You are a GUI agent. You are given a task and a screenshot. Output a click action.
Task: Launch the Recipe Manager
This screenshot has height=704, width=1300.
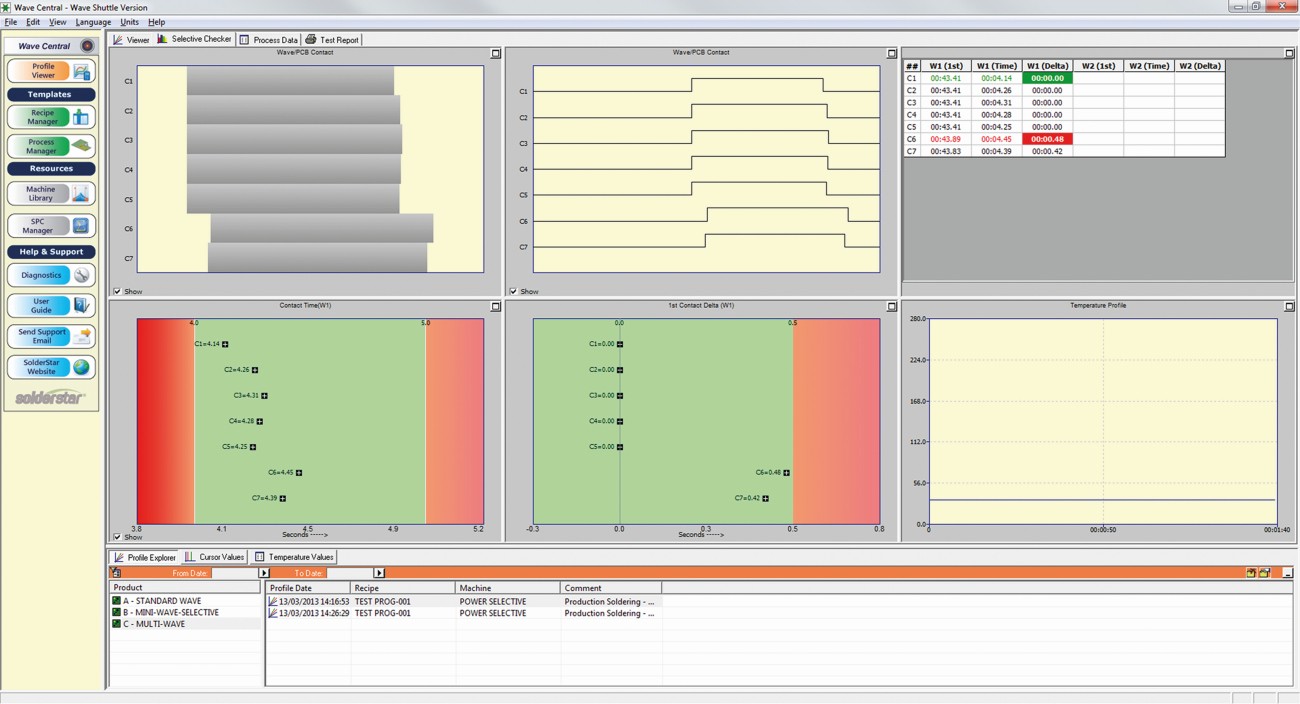click(x=51, y=117)
